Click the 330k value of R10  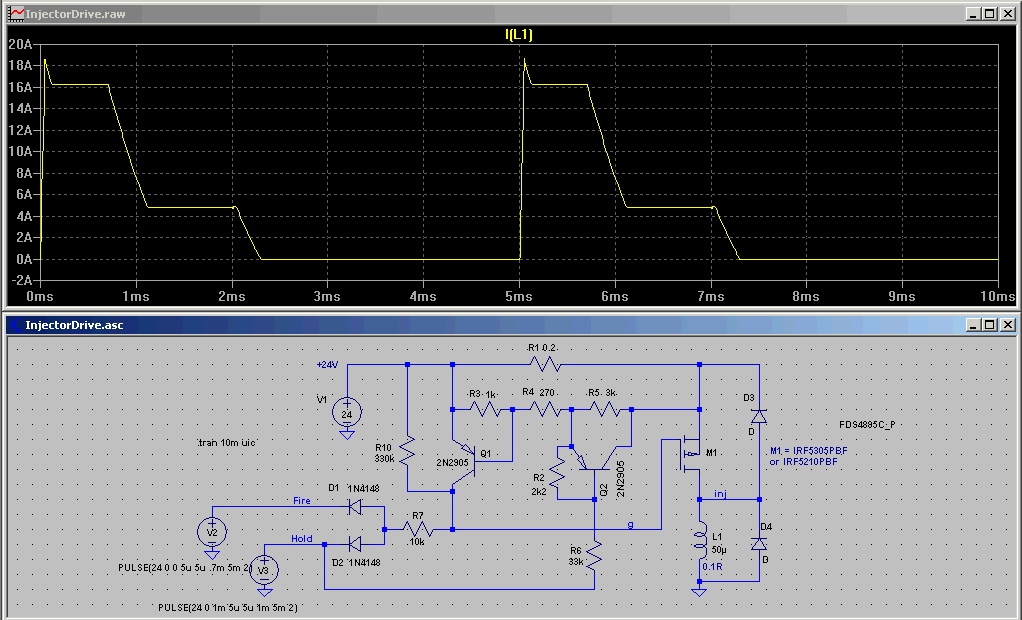coord(385,459)
